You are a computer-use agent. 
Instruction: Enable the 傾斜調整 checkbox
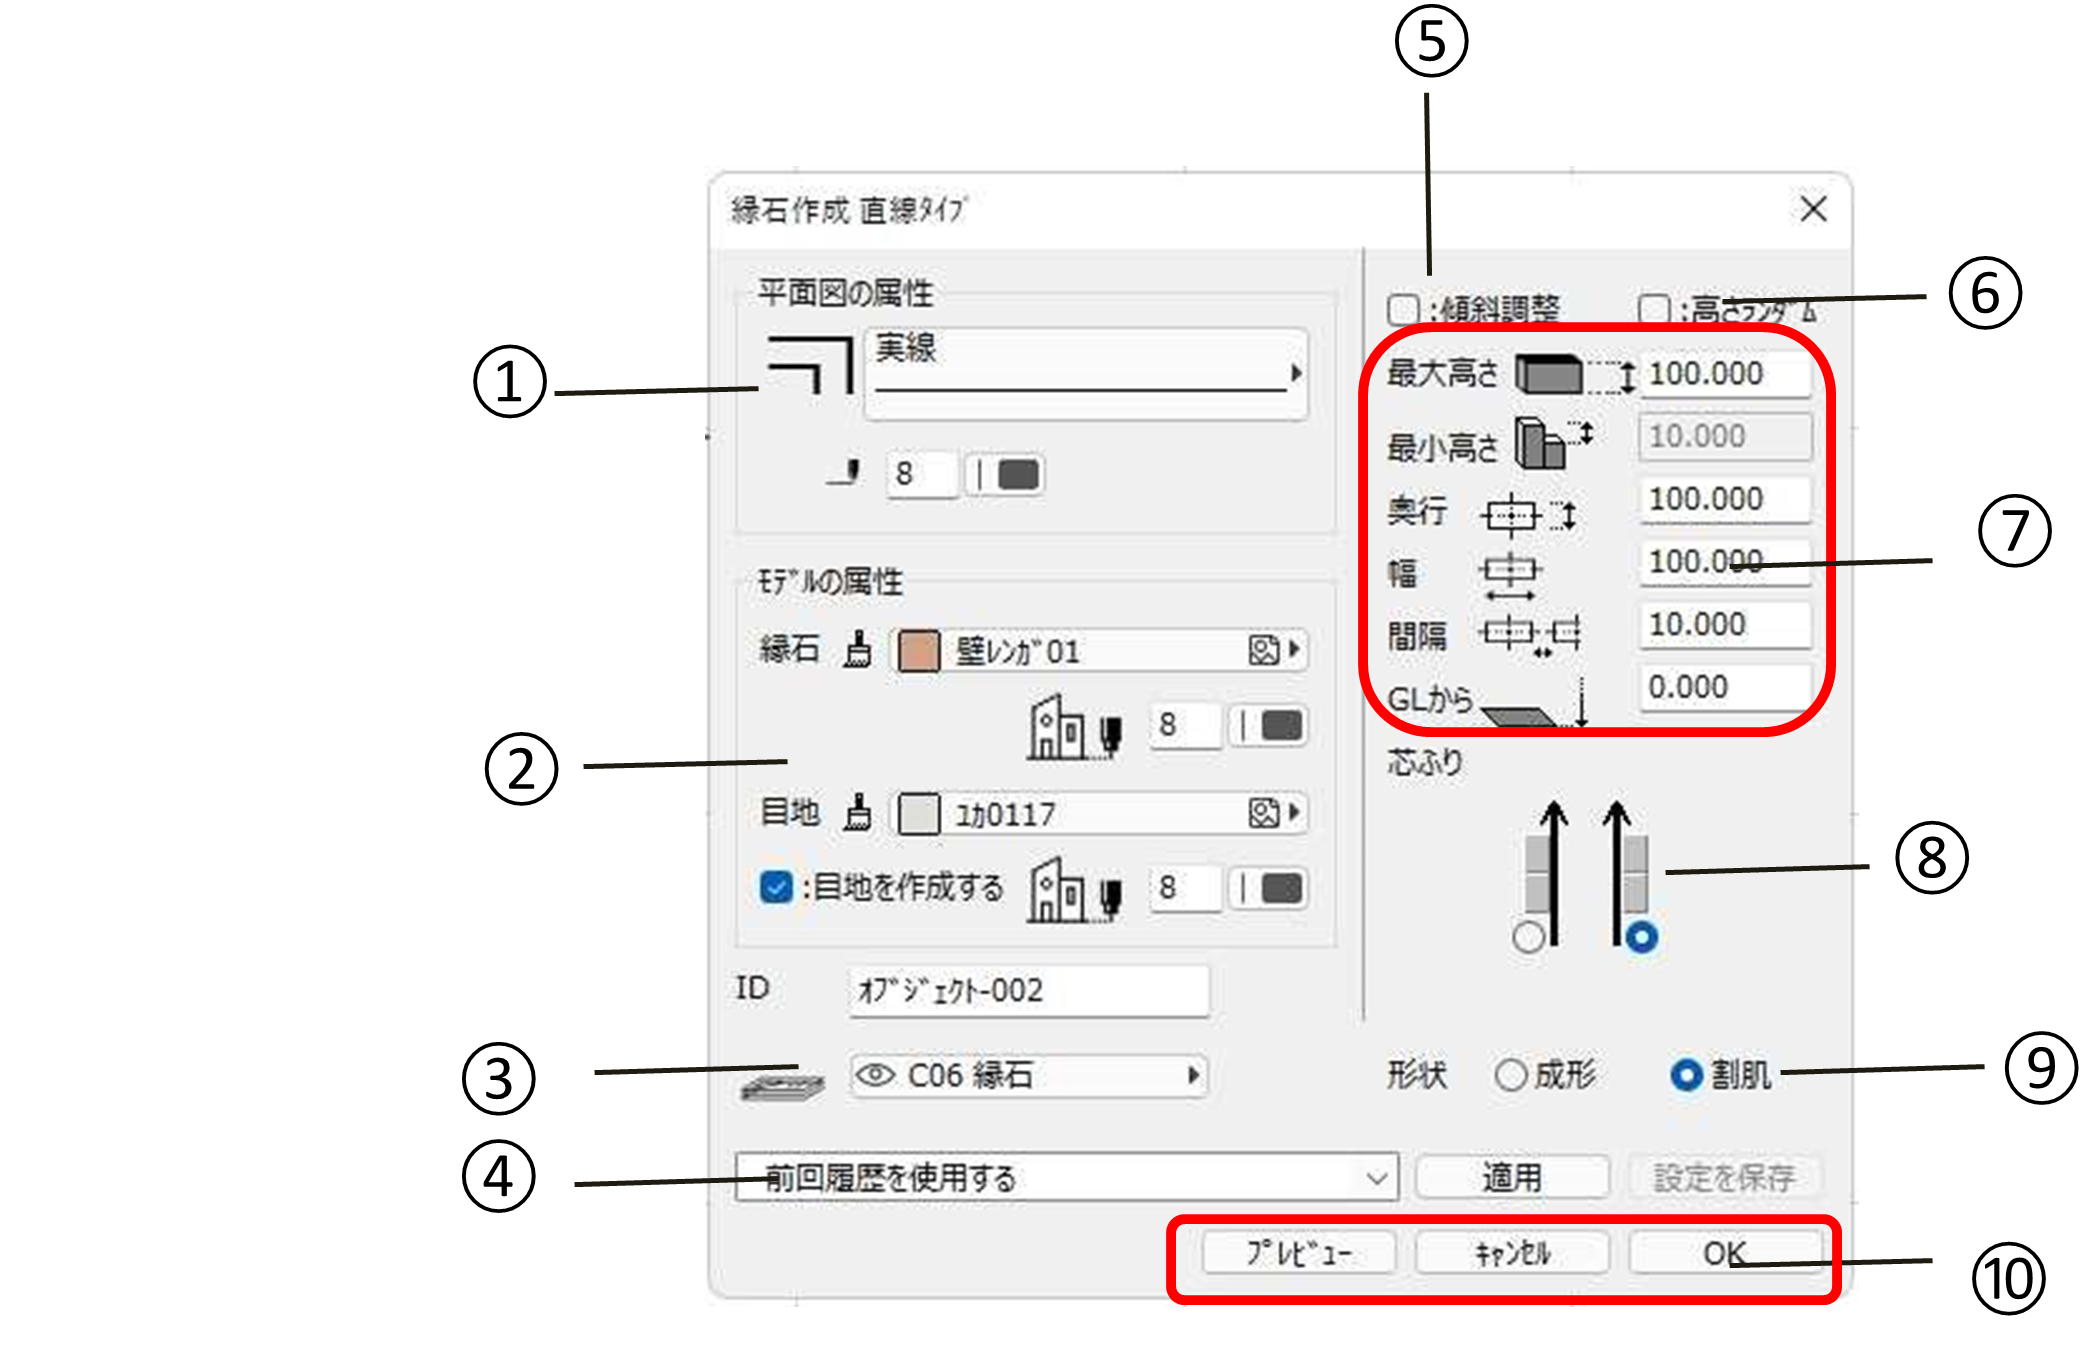(1403, 309)
